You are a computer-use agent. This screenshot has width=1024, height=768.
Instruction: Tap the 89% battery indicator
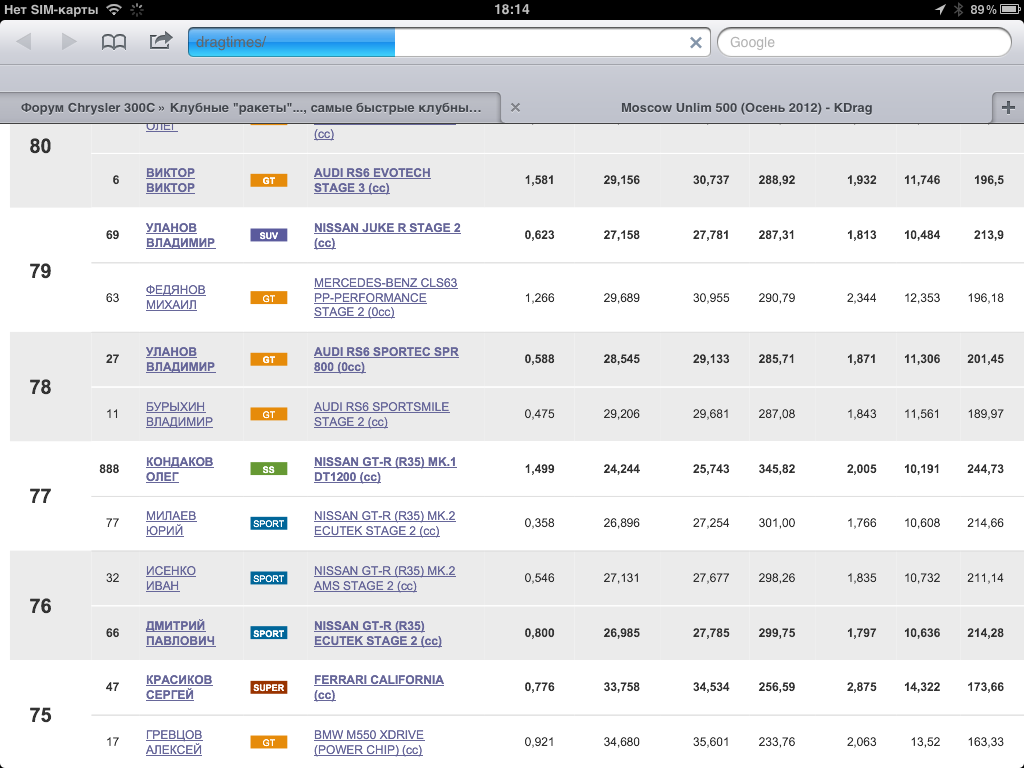(x=995, y=9)
